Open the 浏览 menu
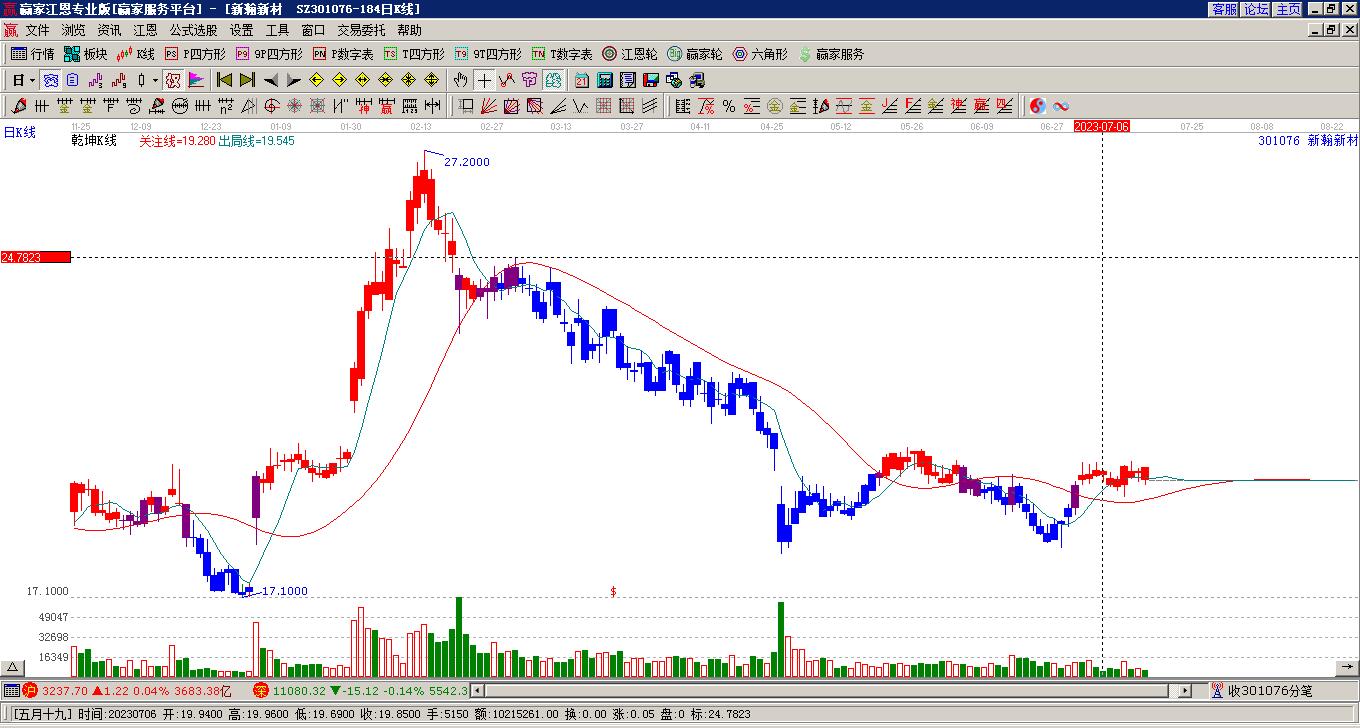Viewport: 1360px width, 728px height. pyautogui.click(x=73, y=31)
